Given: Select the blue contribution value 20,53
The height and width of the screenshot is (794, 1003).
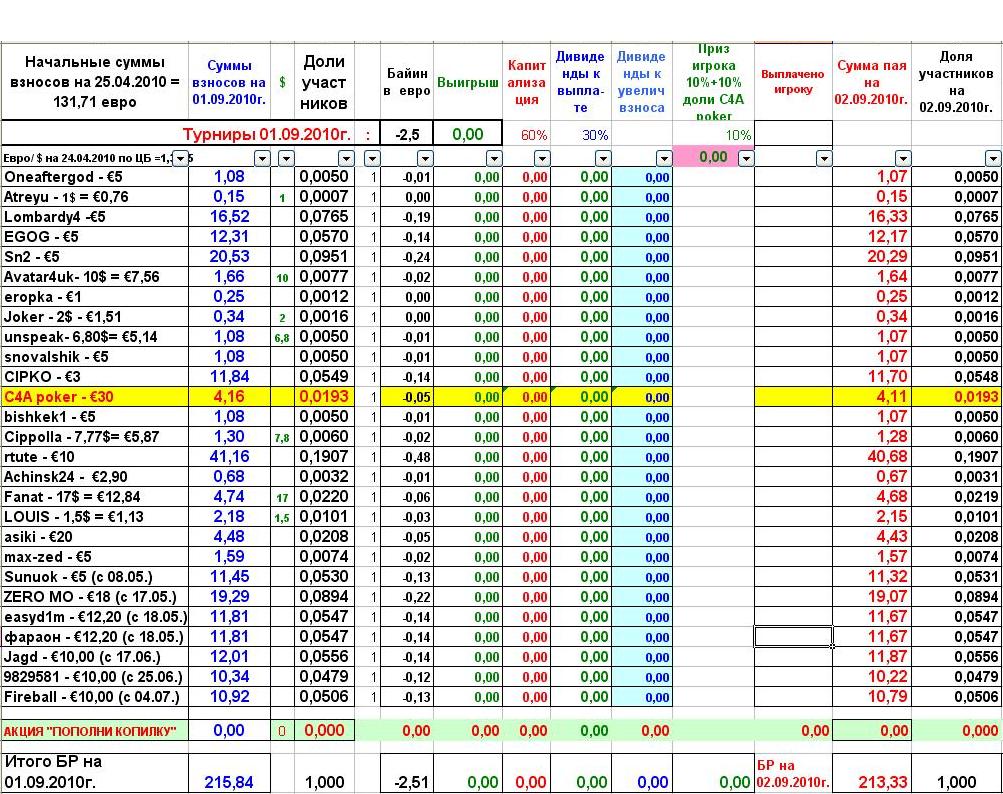Looking at the screenshot, I should 230,257.
